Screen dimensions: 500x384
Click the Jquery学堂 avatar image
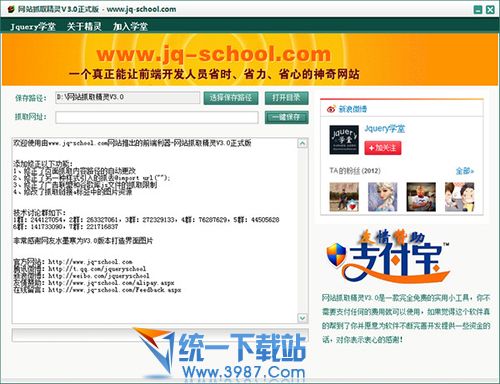(344, 140)
